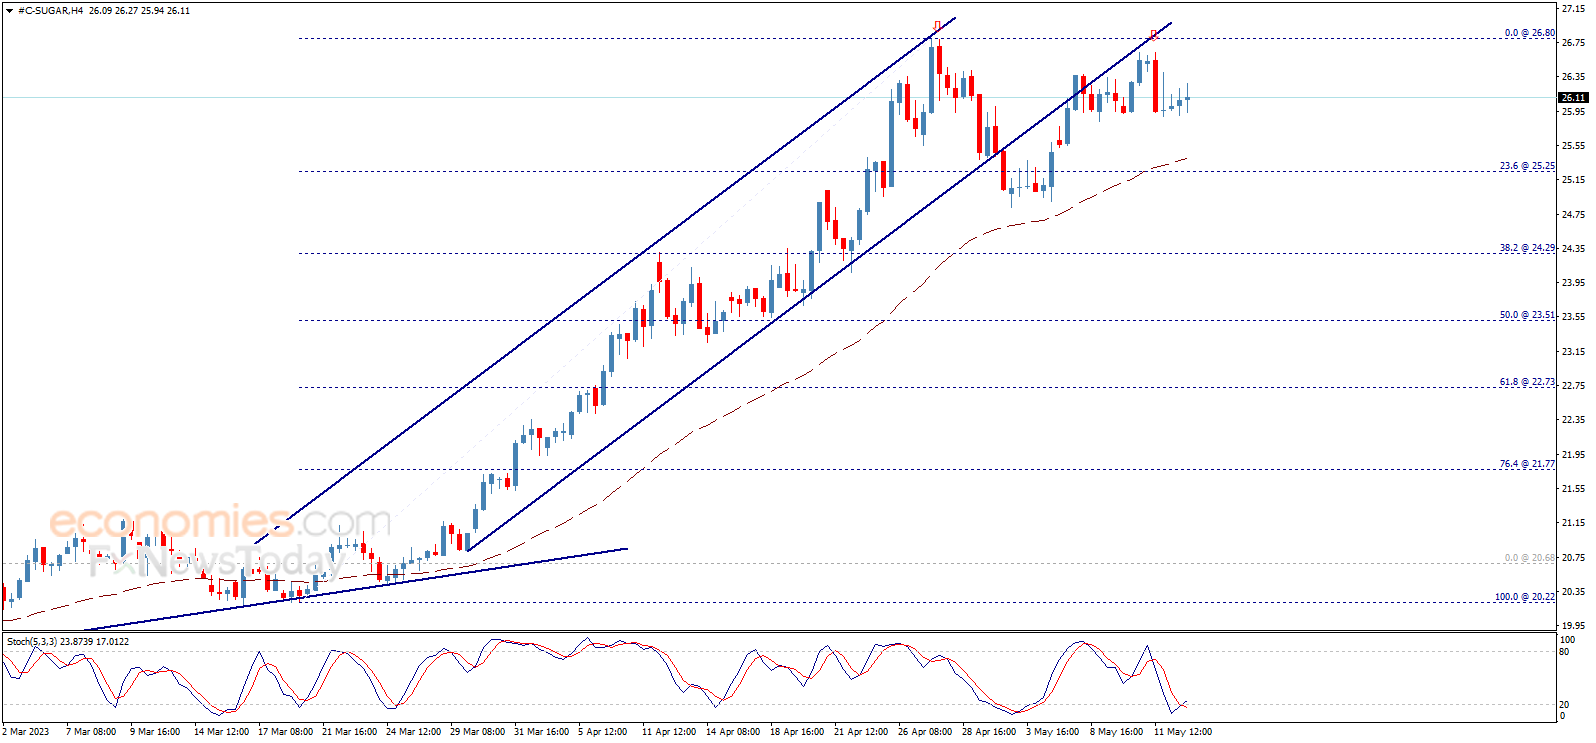This screenshot has height=743, width=1596.
Task: Select the 26.75 price axis value
Action: click(x=1573, y=43)
